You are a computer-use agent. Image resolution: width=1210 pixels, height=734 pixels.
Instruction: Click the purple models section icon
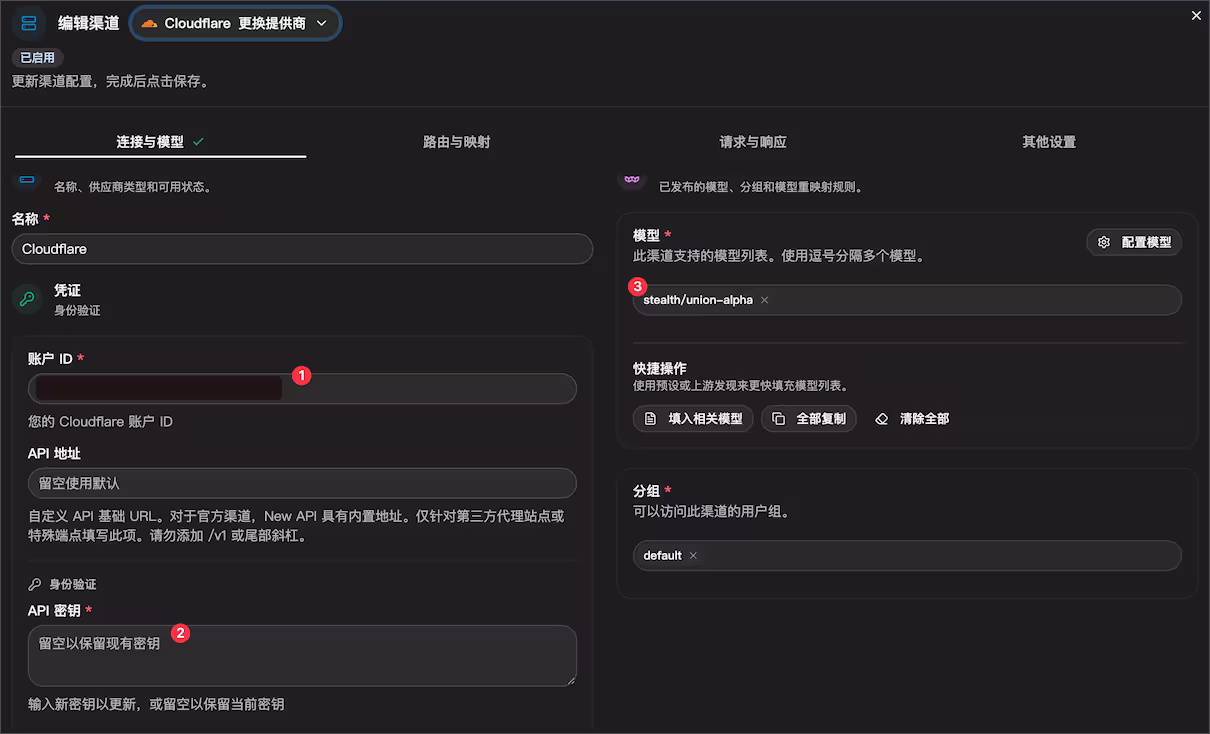click(x=631, y=178)
